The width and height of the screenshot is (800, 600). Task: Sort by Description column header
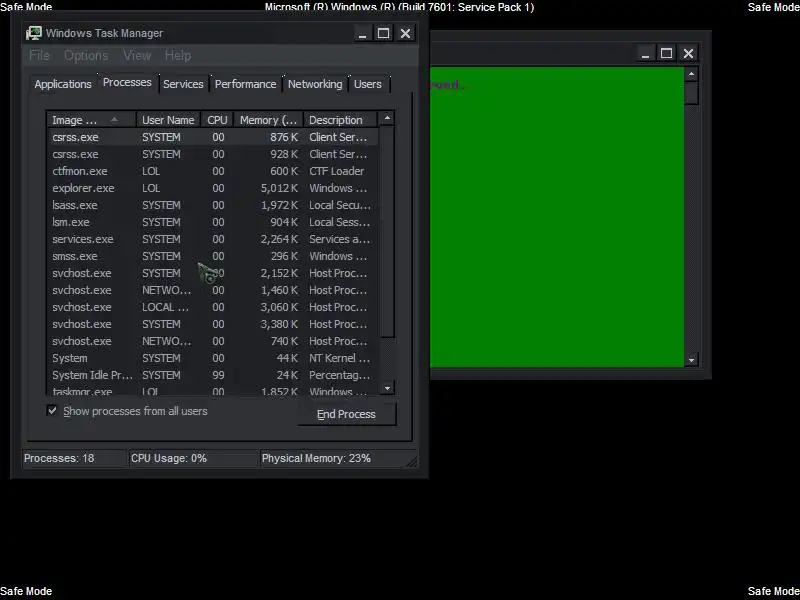click(340, 120)
